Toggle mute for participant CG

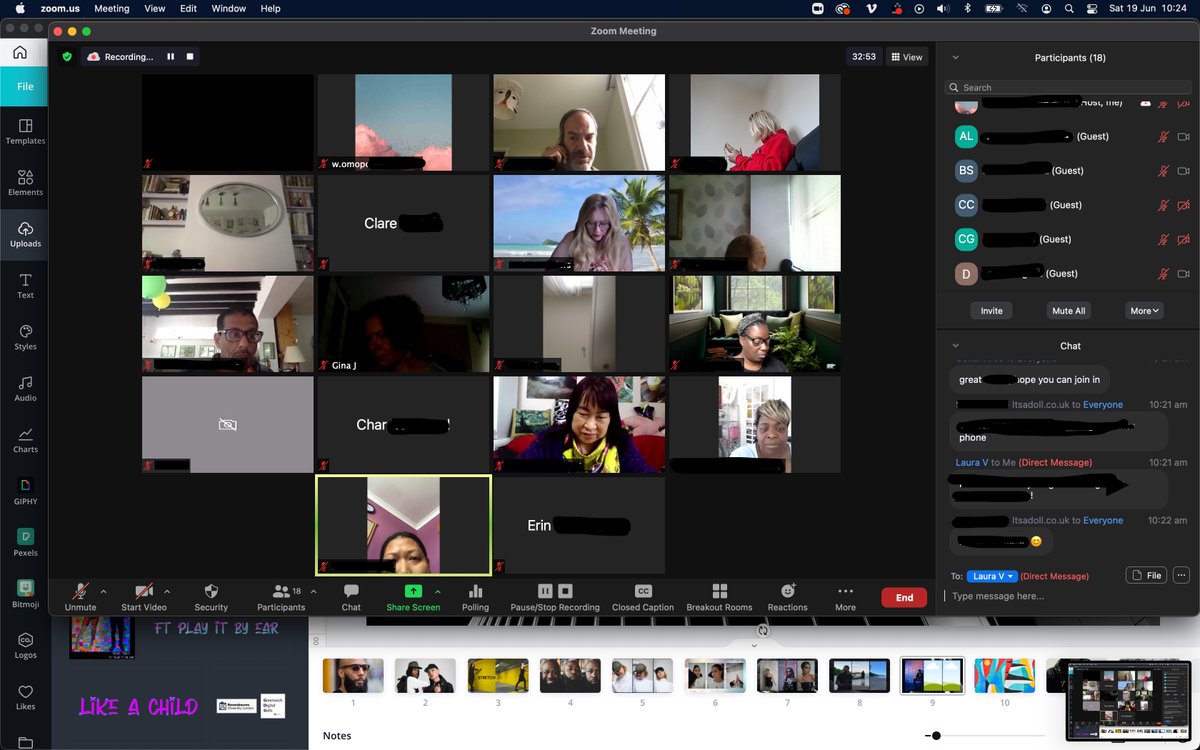(x=1163, y=239)
